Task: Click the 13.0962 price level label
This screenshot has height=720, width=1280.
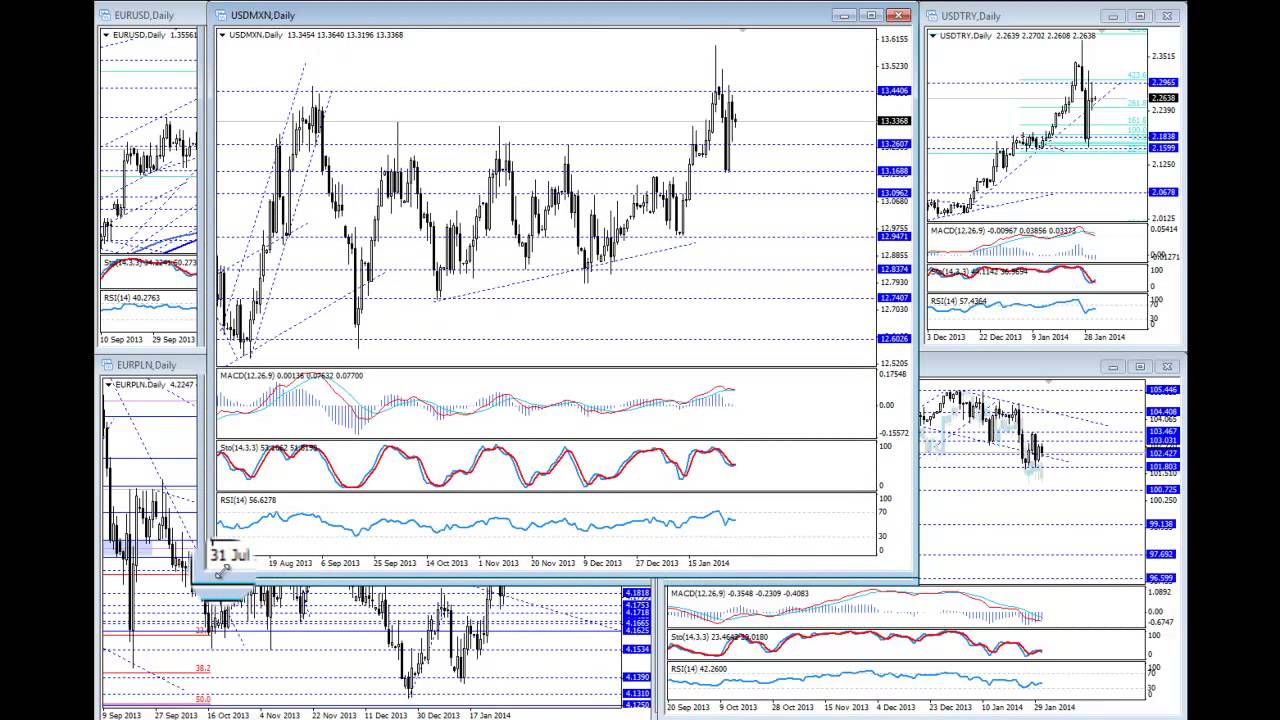Action: pyautogui.click(x=894, y=193)
